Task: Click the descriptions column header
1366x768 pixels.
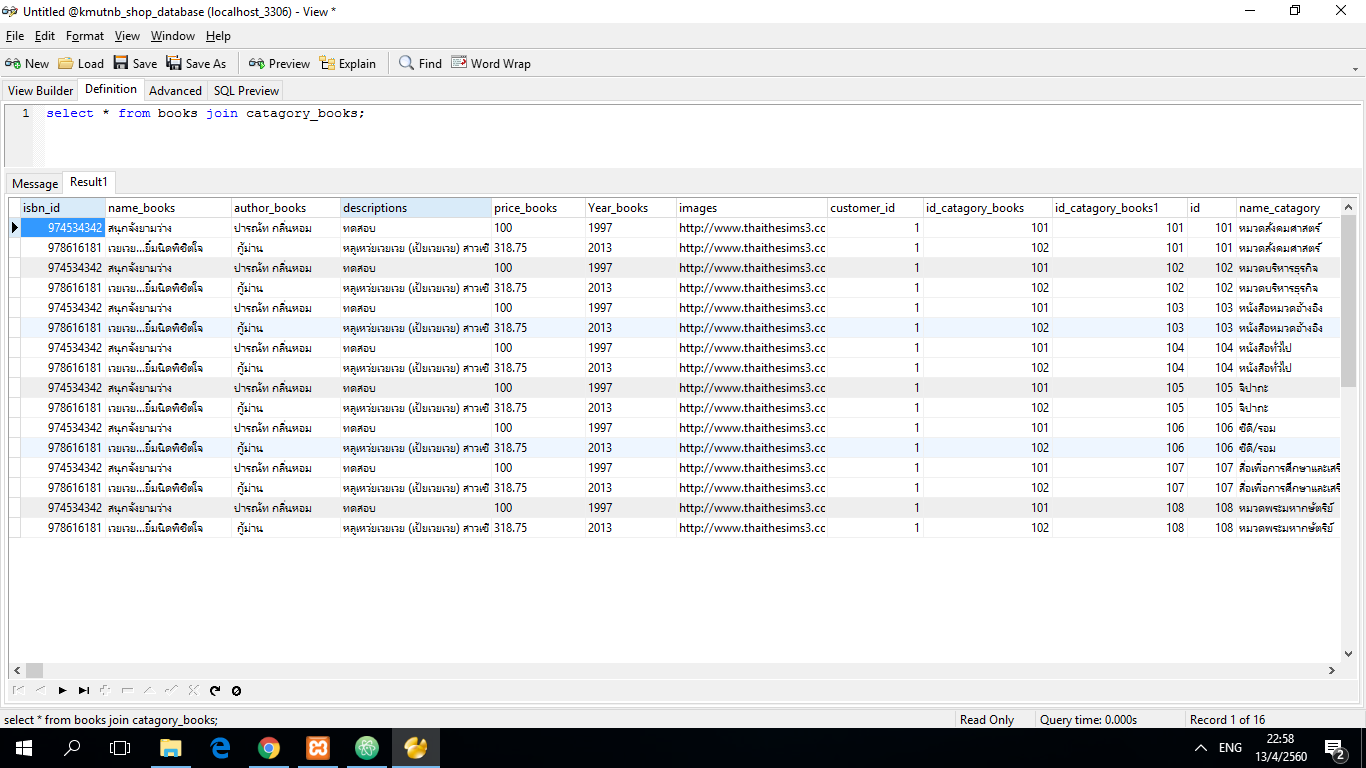Action: tap(416, 208)
